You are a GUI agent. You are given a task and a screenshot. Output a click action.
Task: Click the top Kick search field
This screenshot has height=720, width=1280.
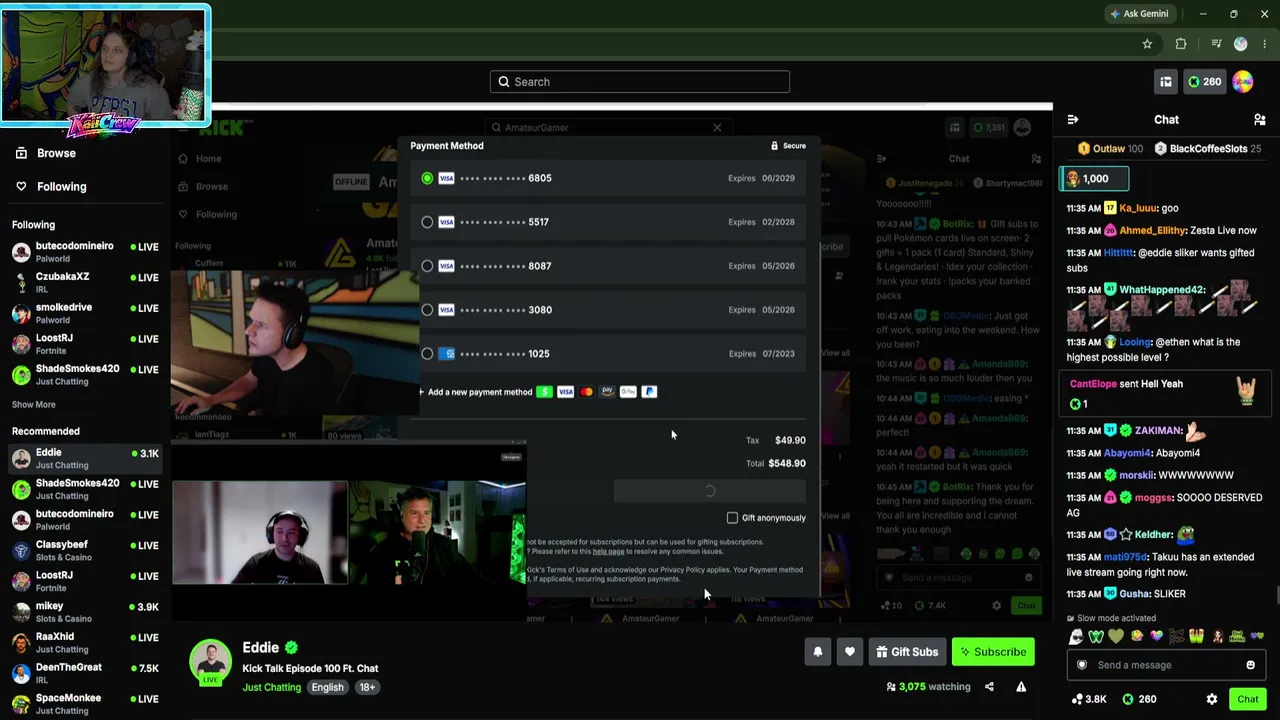point(640,82)
